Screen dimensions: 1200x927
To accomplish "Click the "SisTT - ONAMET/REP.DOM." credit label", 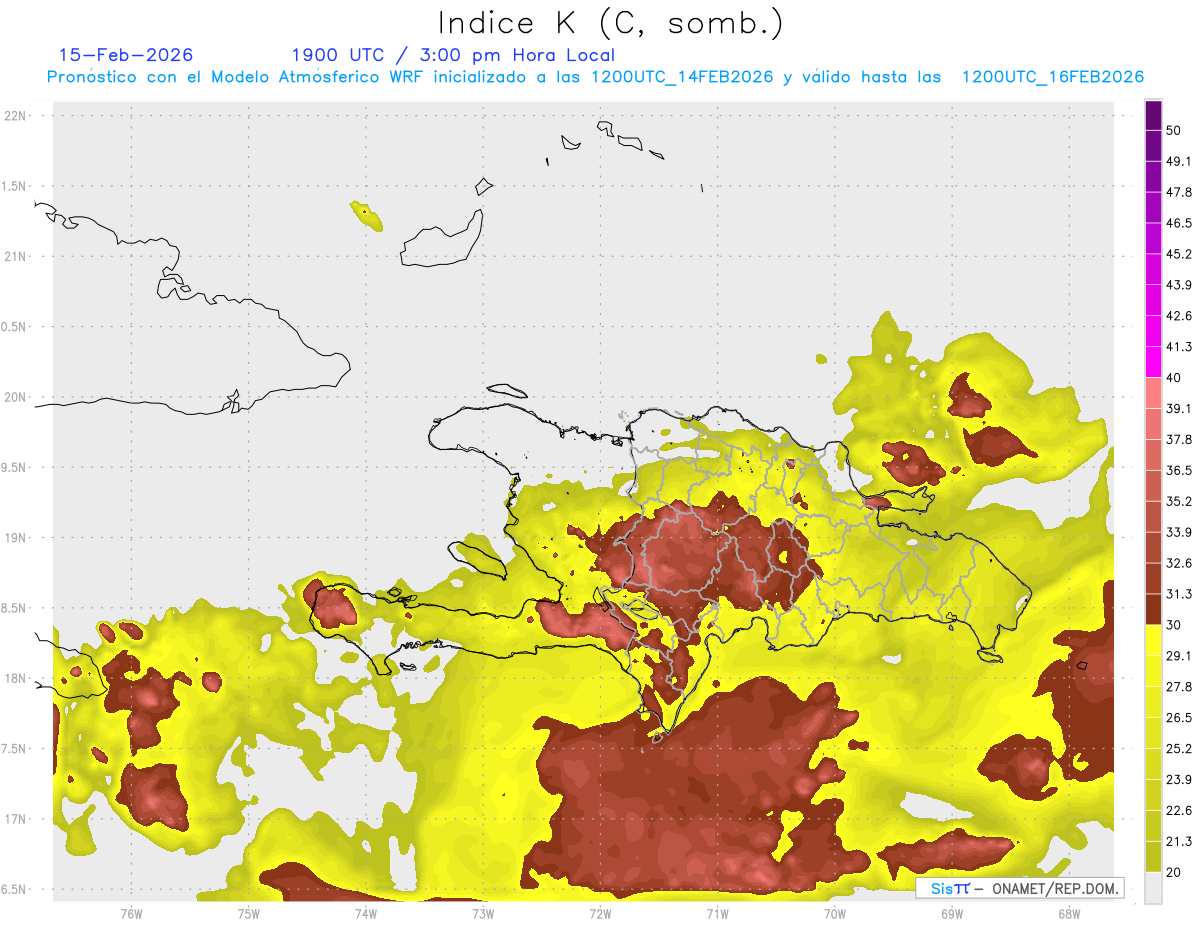I will click(1020, 888).
